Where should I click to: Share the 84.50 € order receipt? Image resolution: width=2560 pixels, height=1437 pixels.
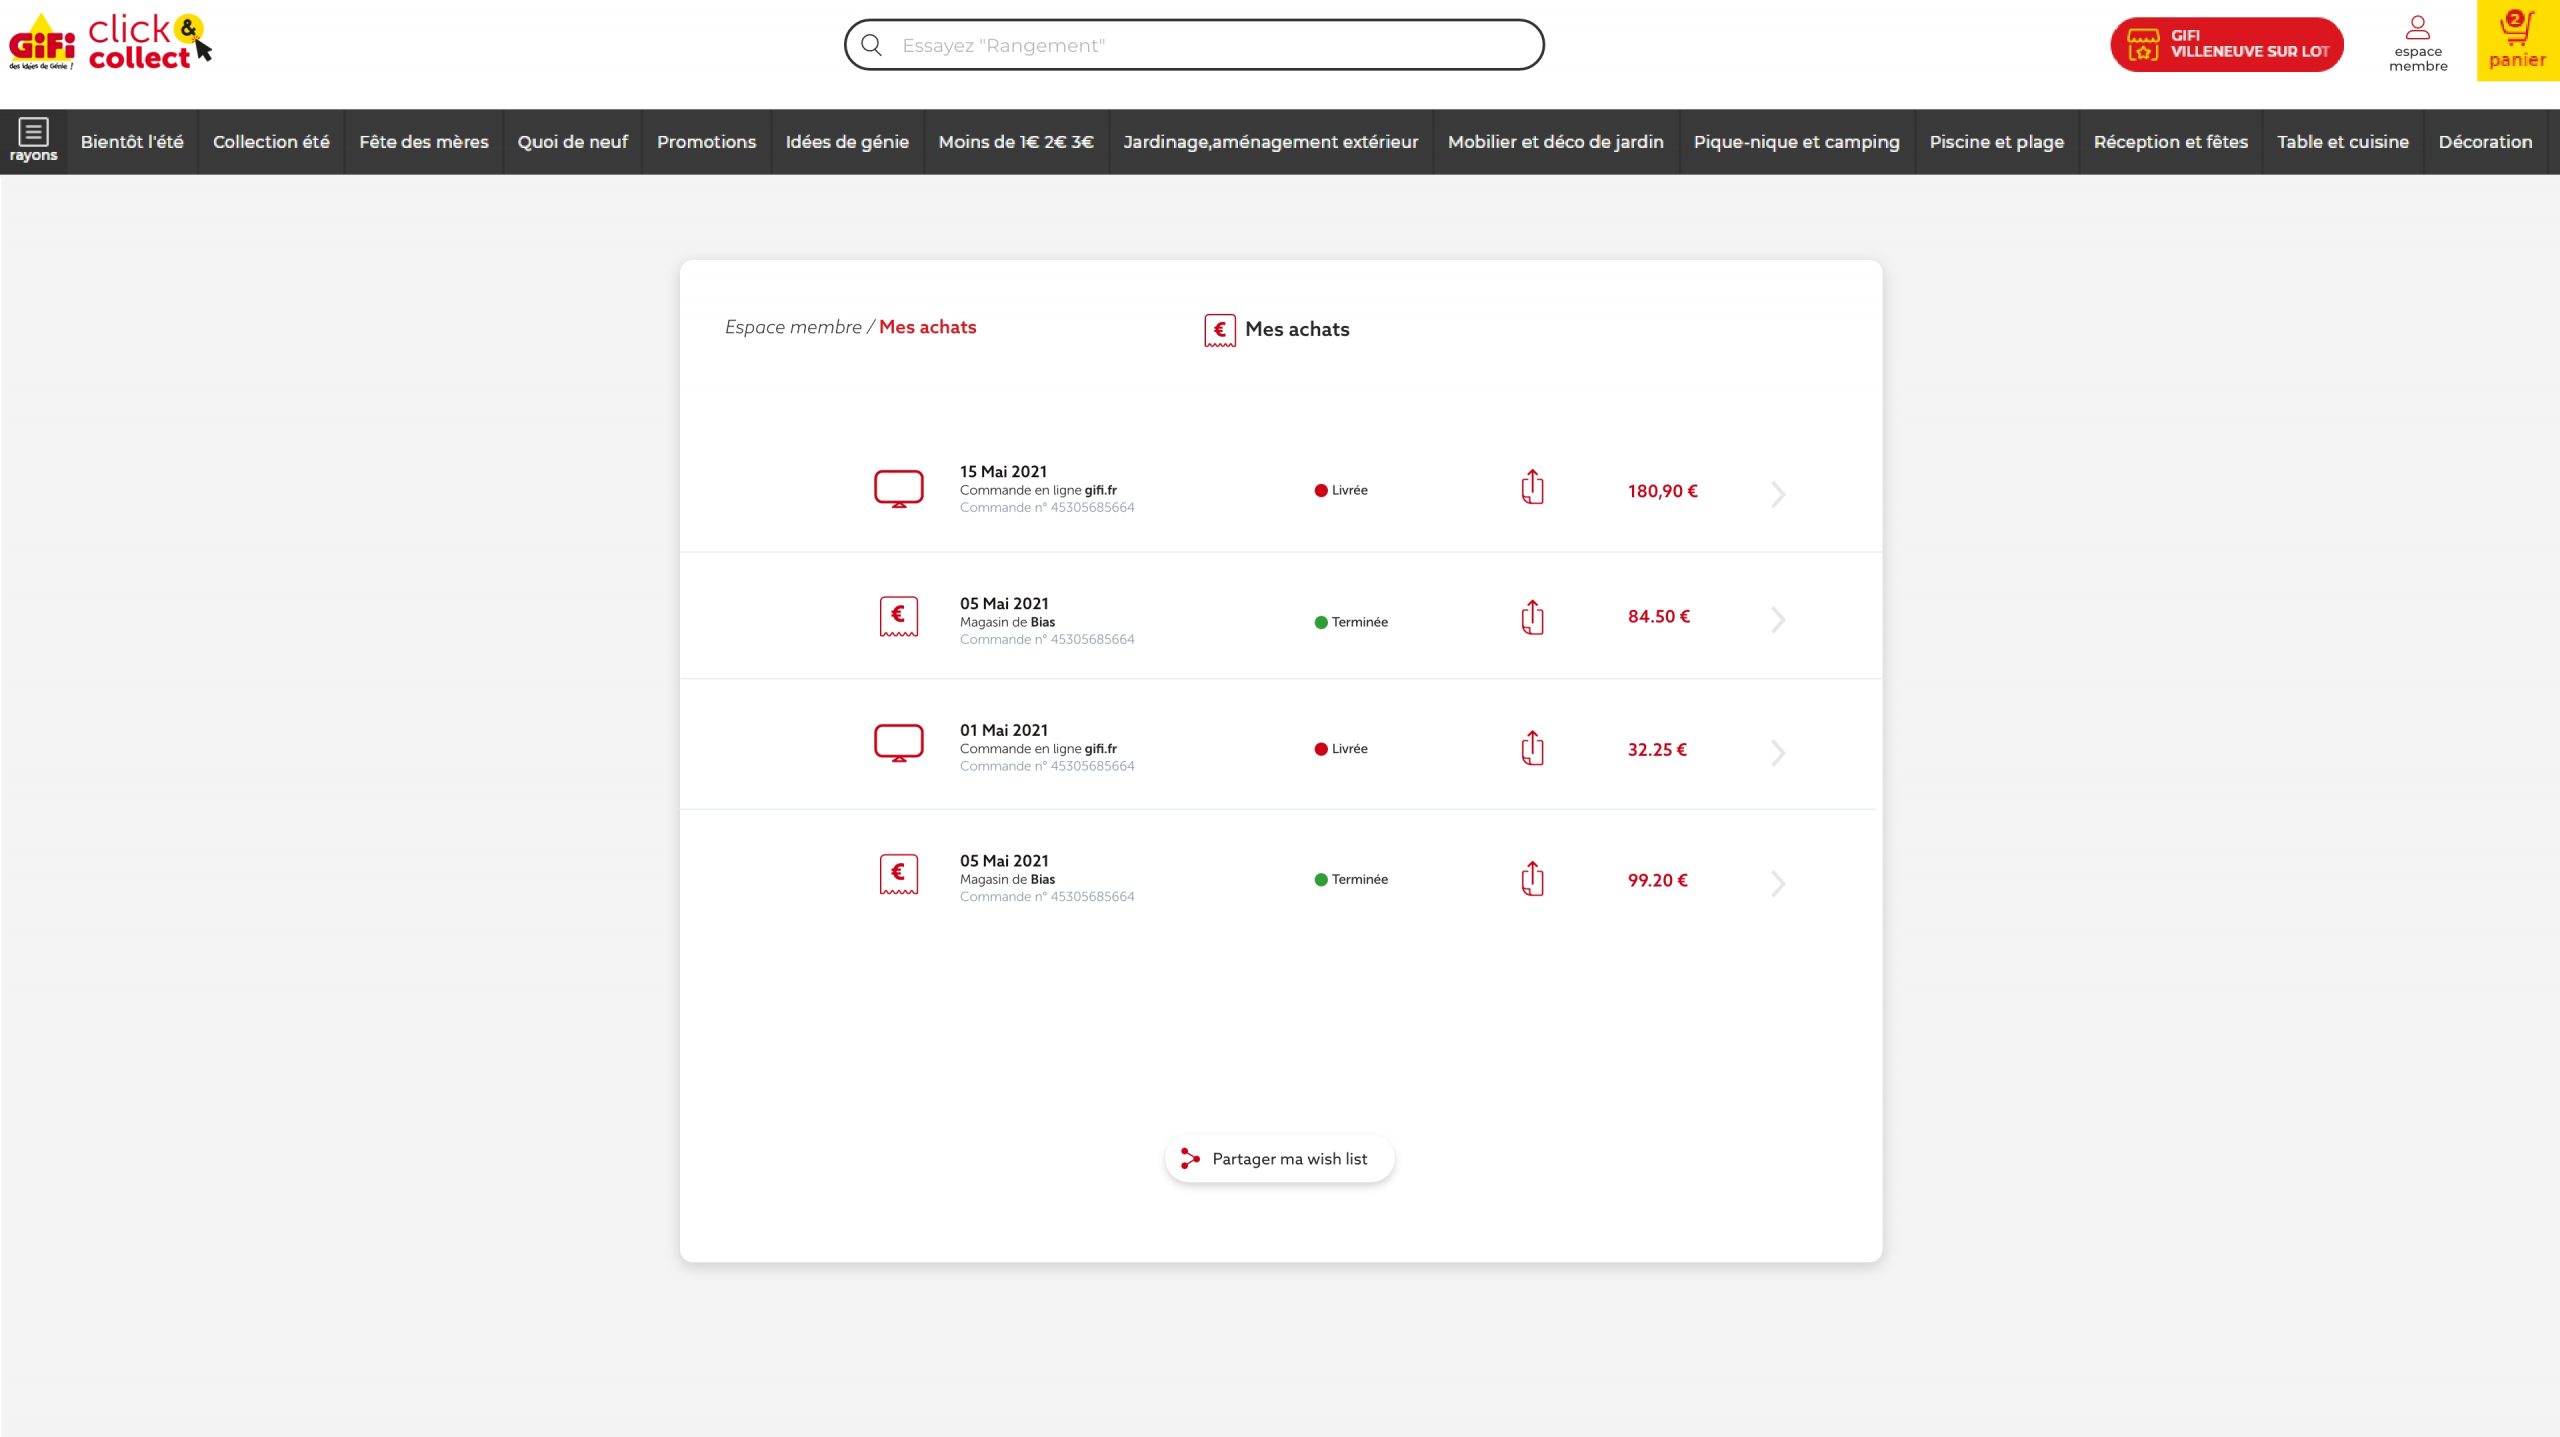(x=1532, y=618)
